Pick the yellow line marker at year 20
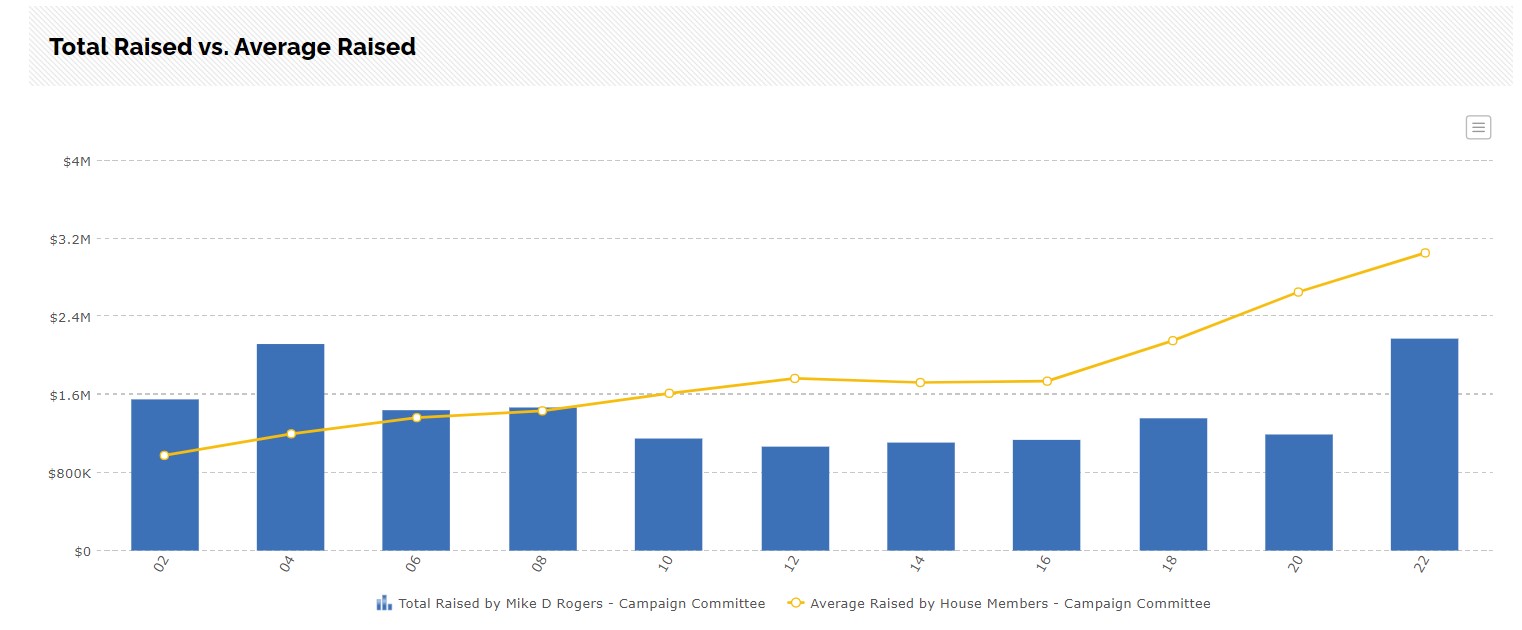The image size is (1522, 630). click(x=1299, y=292)
